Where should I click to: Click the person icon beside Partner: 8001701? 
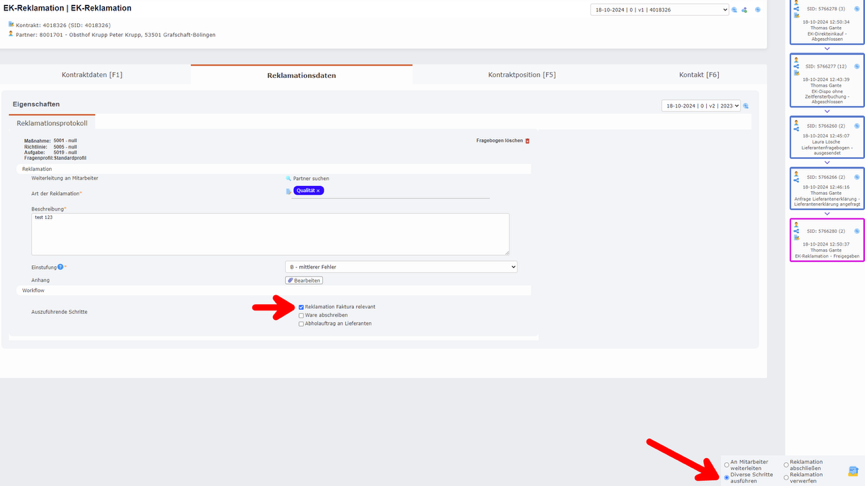[10, 34]
